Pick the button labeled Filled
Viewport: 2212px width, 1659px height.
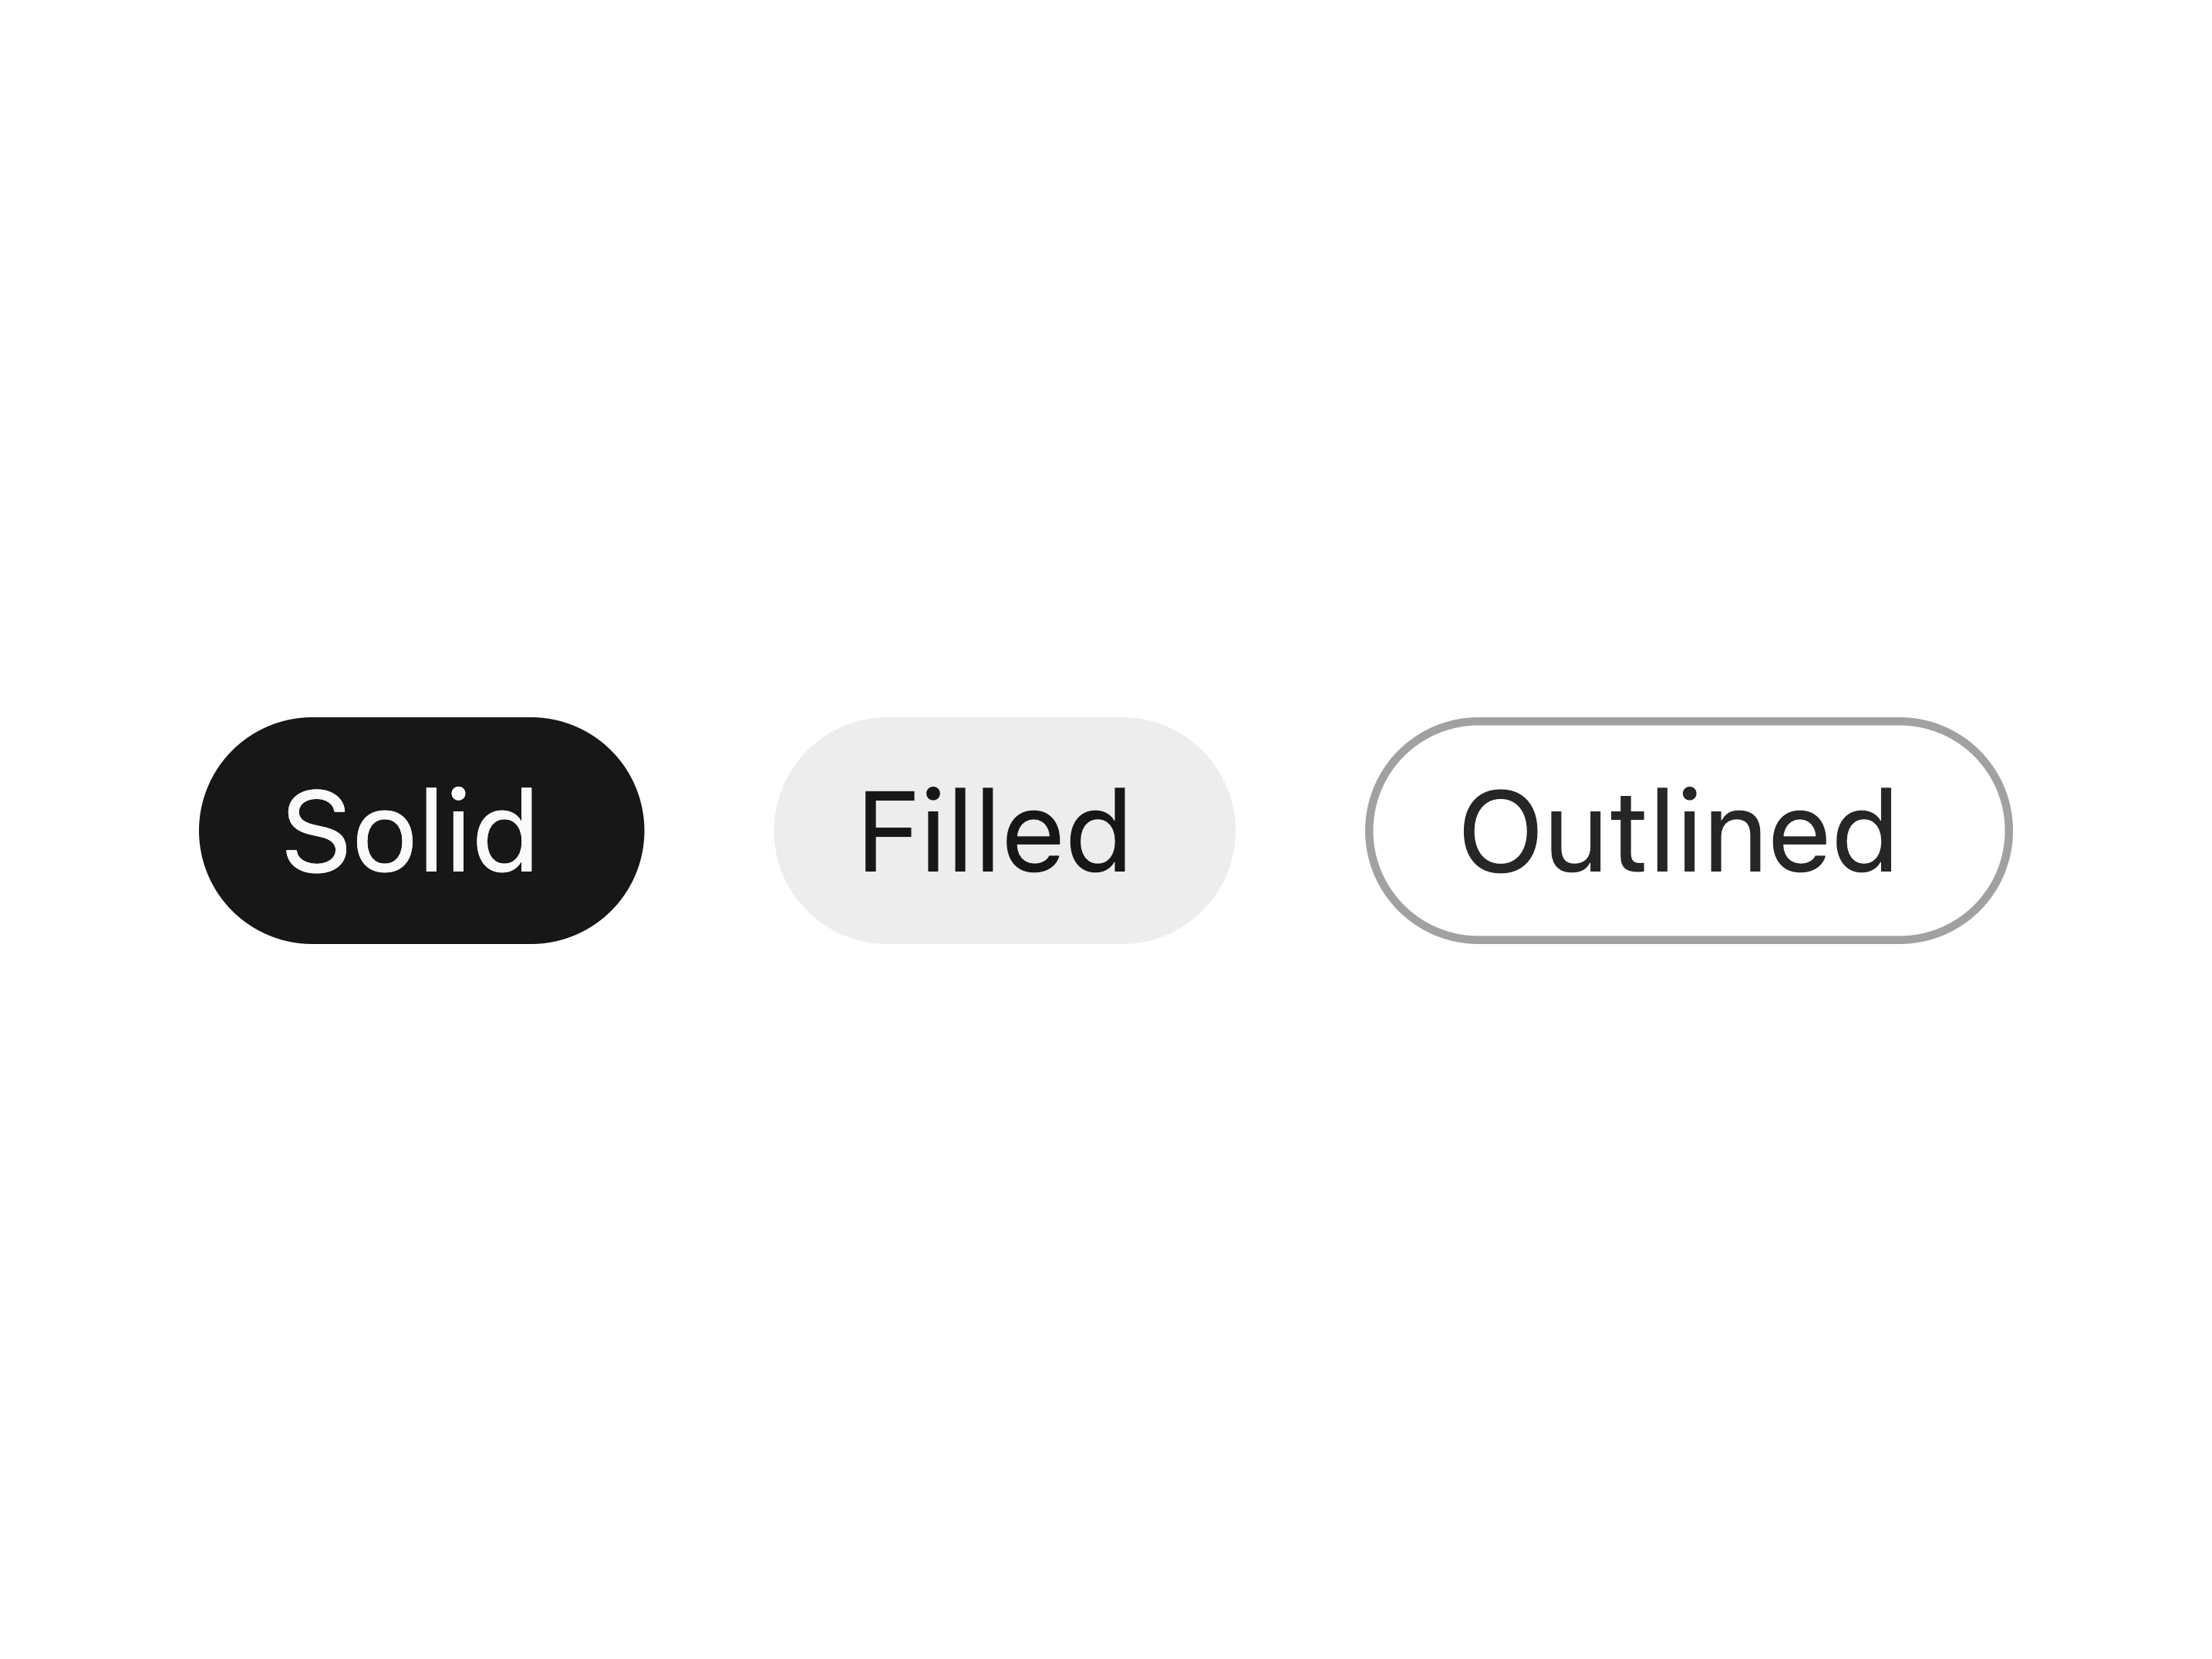(x=1004, y=830)
